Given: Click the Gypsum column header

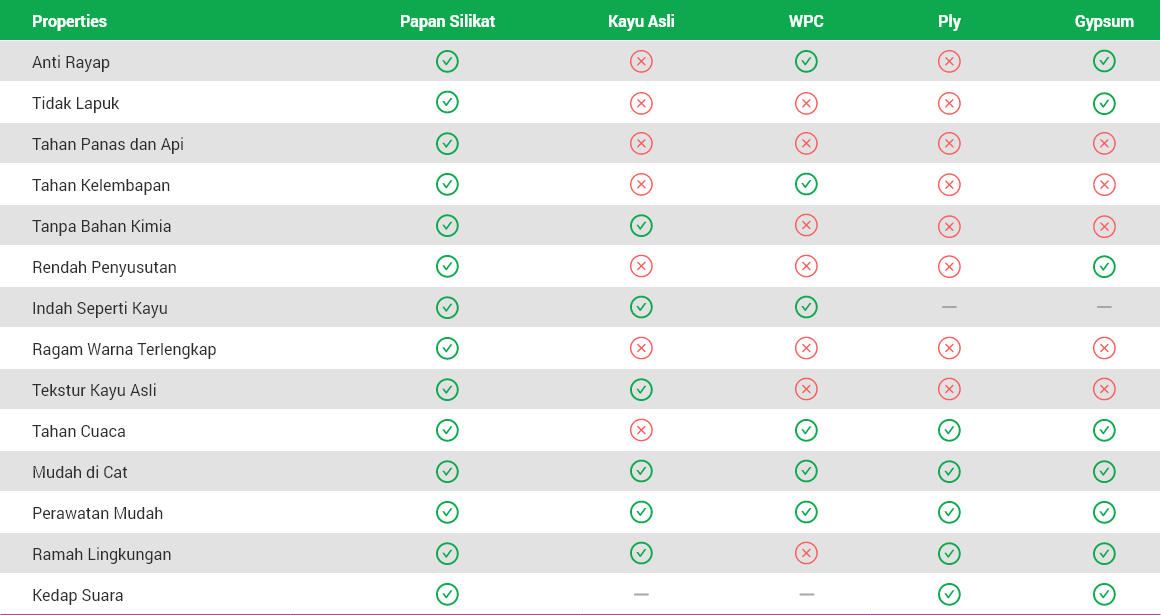Looking at the screenshot, I should 1104,21.
